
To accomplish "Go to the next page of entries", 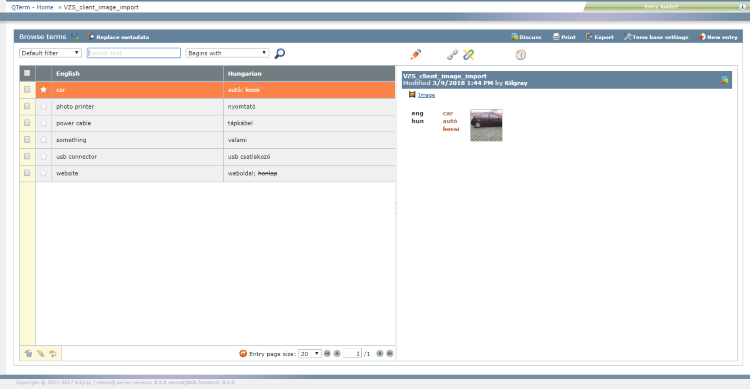I will [380, 354].
